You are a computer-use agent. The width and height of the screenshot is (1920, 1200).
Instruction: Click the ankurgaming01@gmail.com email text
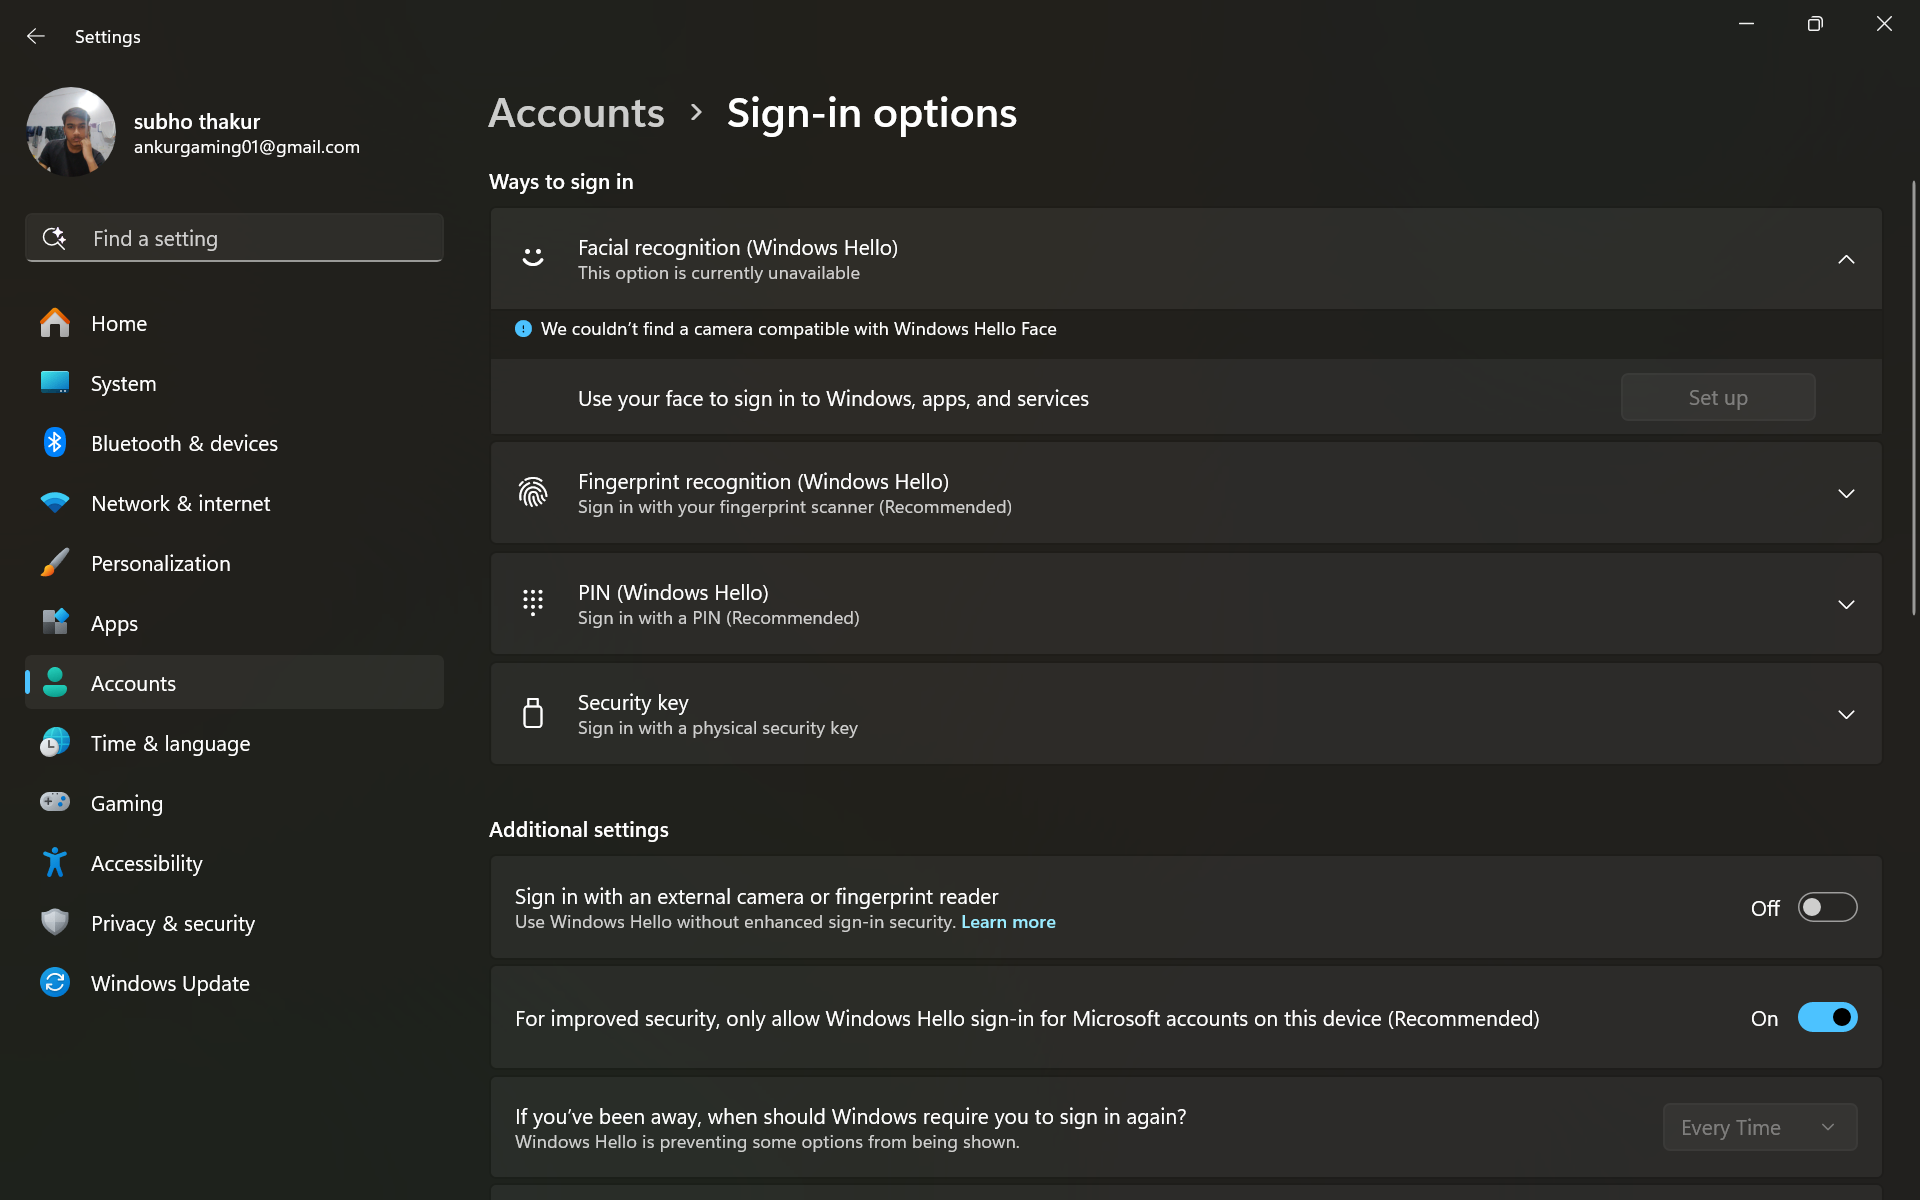point(247,147)
